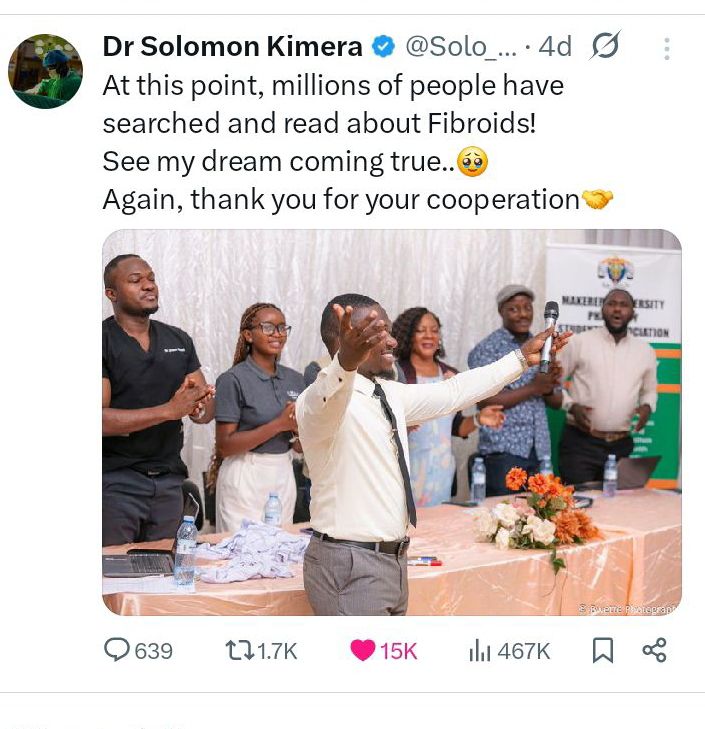Screen dimensions: 705x729
Task: Open the @Solo_ handle link
Action: (460, 47)
